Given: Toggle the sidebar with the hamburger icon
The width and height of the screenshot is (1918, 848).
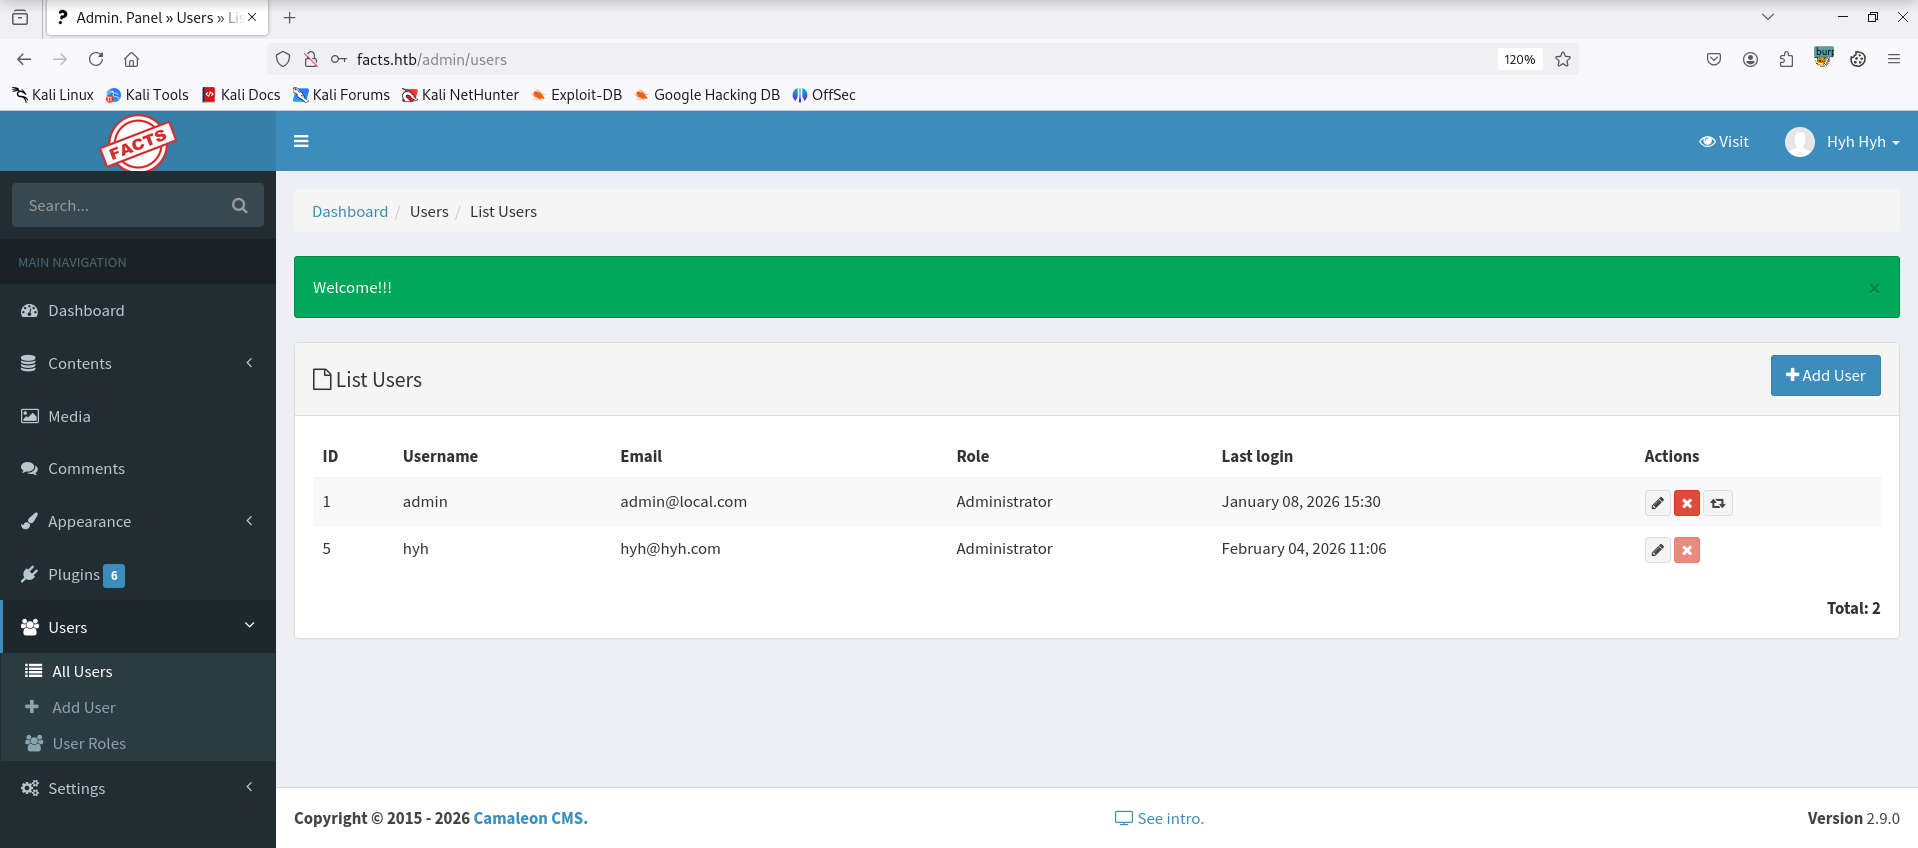Looking at the screenshot, I should 301,141.
